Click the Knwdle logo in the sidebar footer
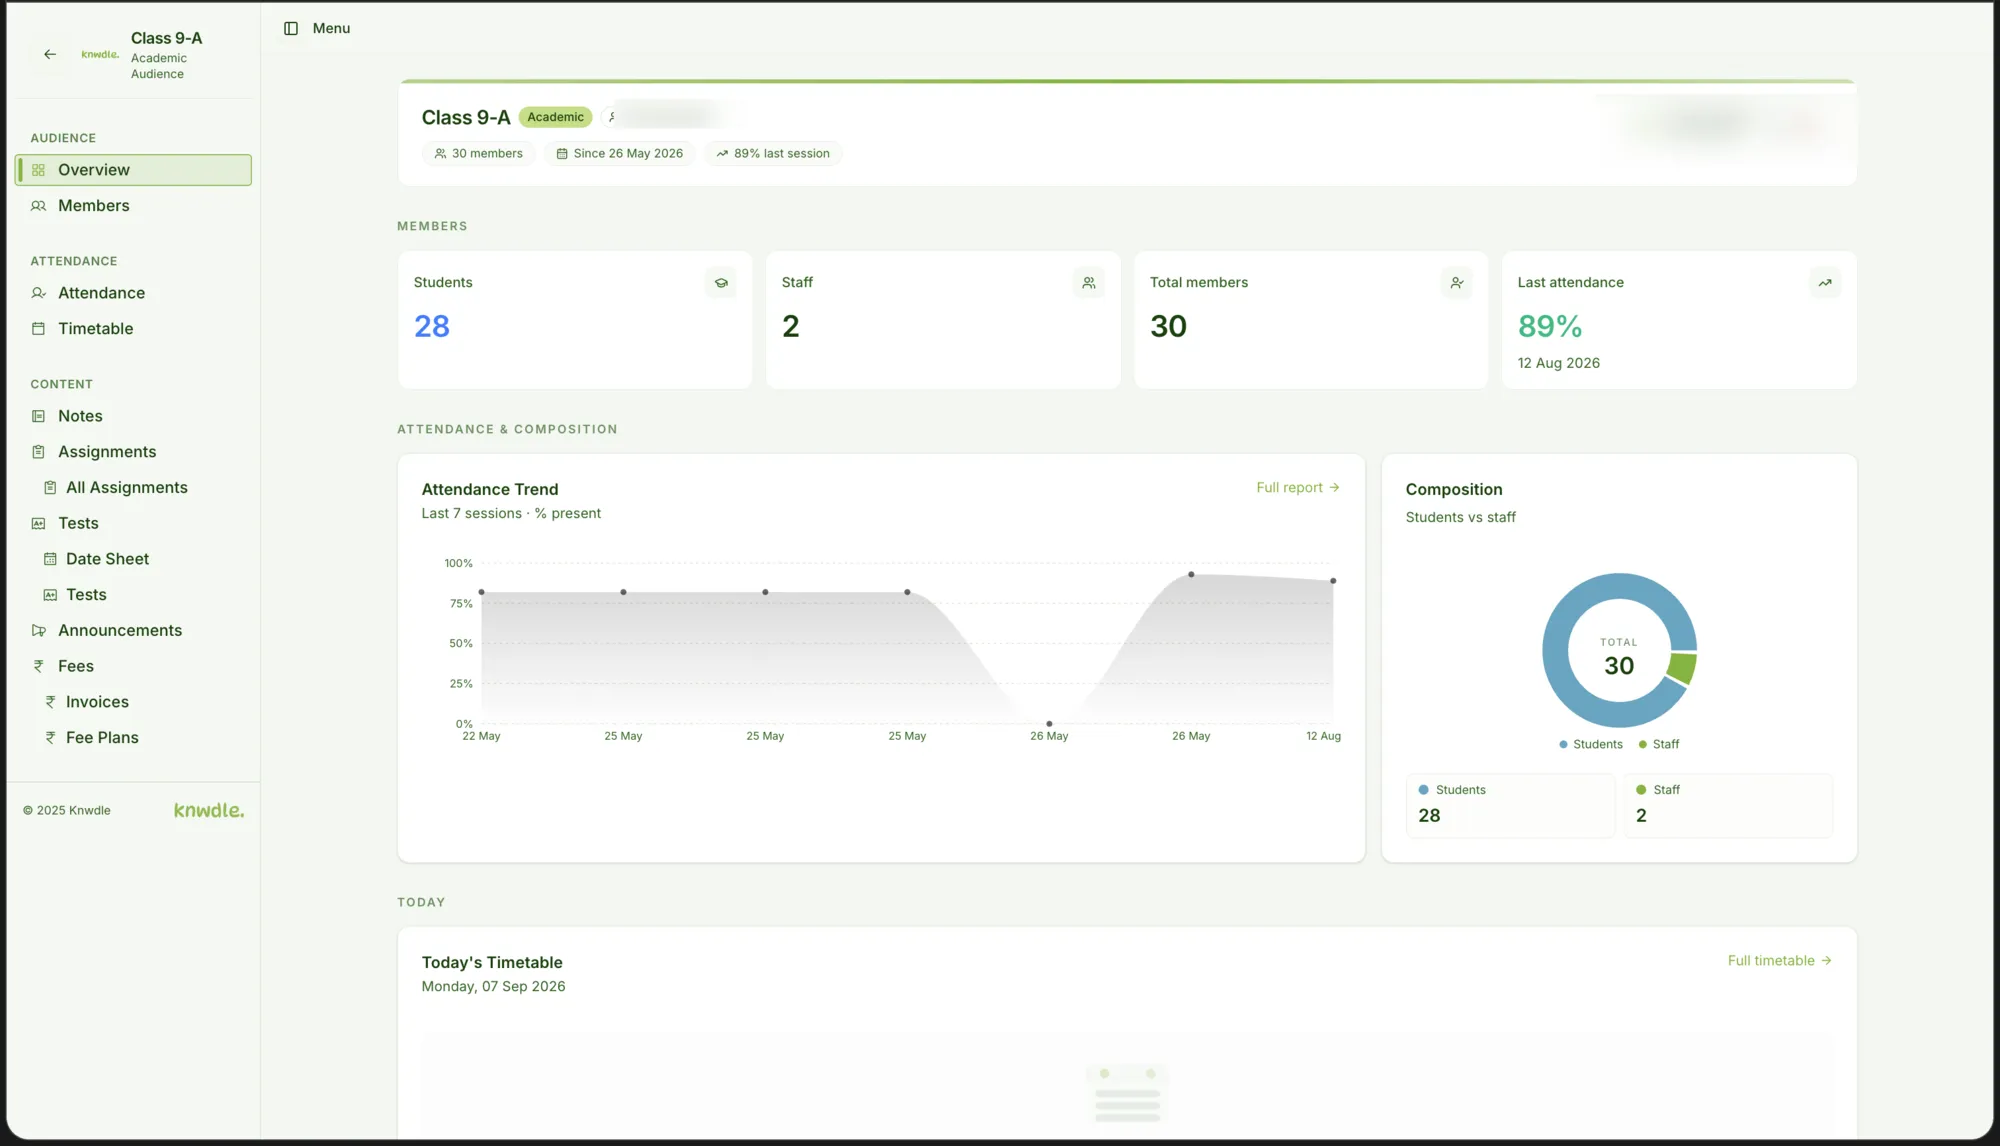This screenshot has height=1146, width=2000. (x=209, y=810)
